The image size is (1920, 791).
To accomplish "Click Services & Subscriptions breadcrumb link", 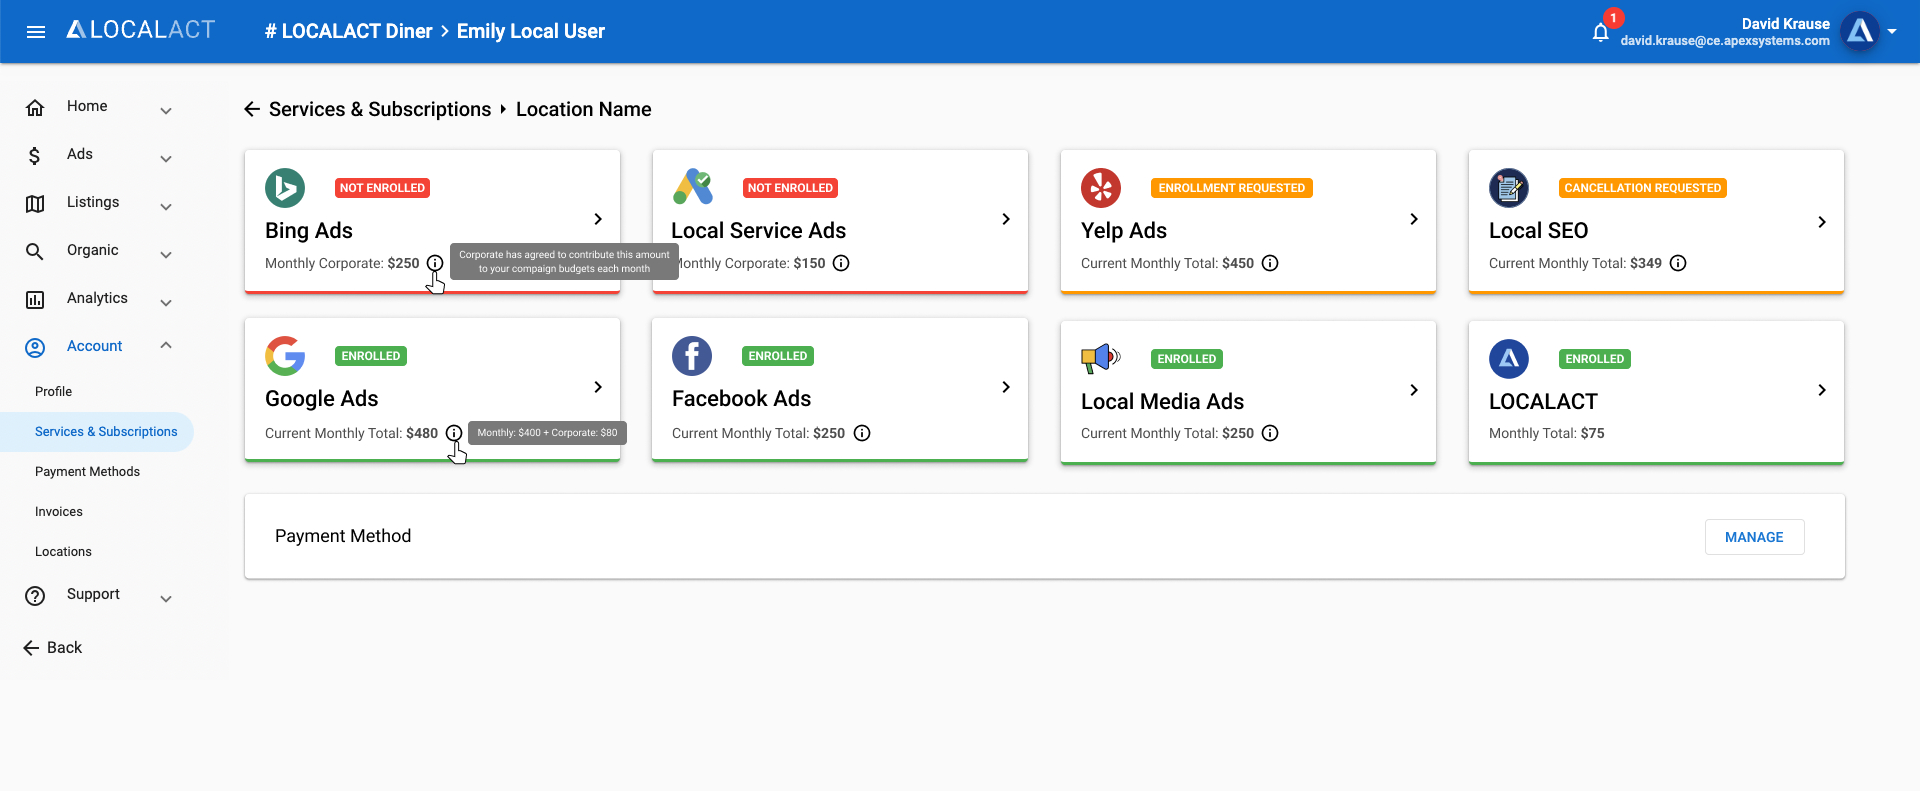I will pyautogui.click(x=380, y=109).
